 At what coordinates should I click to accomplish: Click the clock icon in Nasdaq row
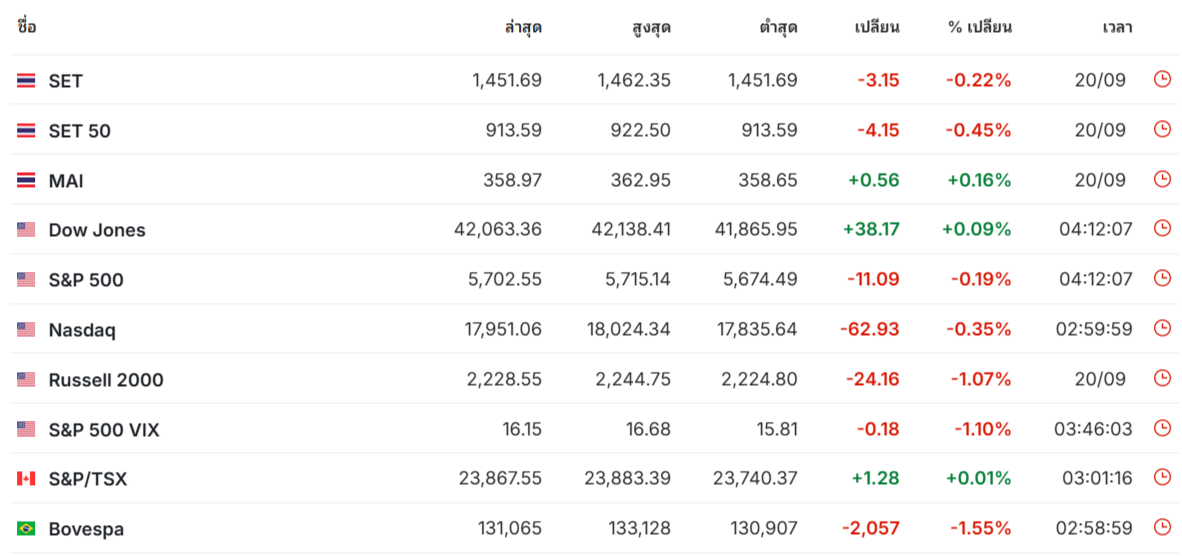(1161, 328)
